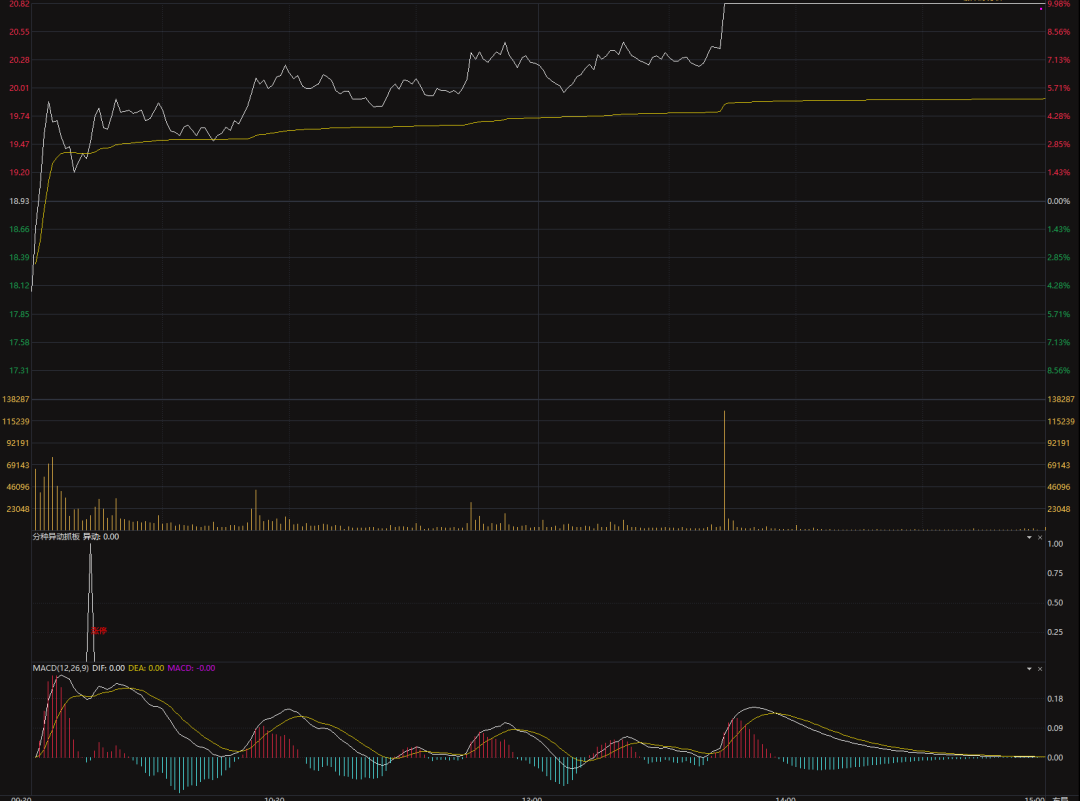The height and width of the screenshot is (801, 1080).
Task: Click the red 涨停 marker
Action: pyautogui.click(x=98, y=631)
